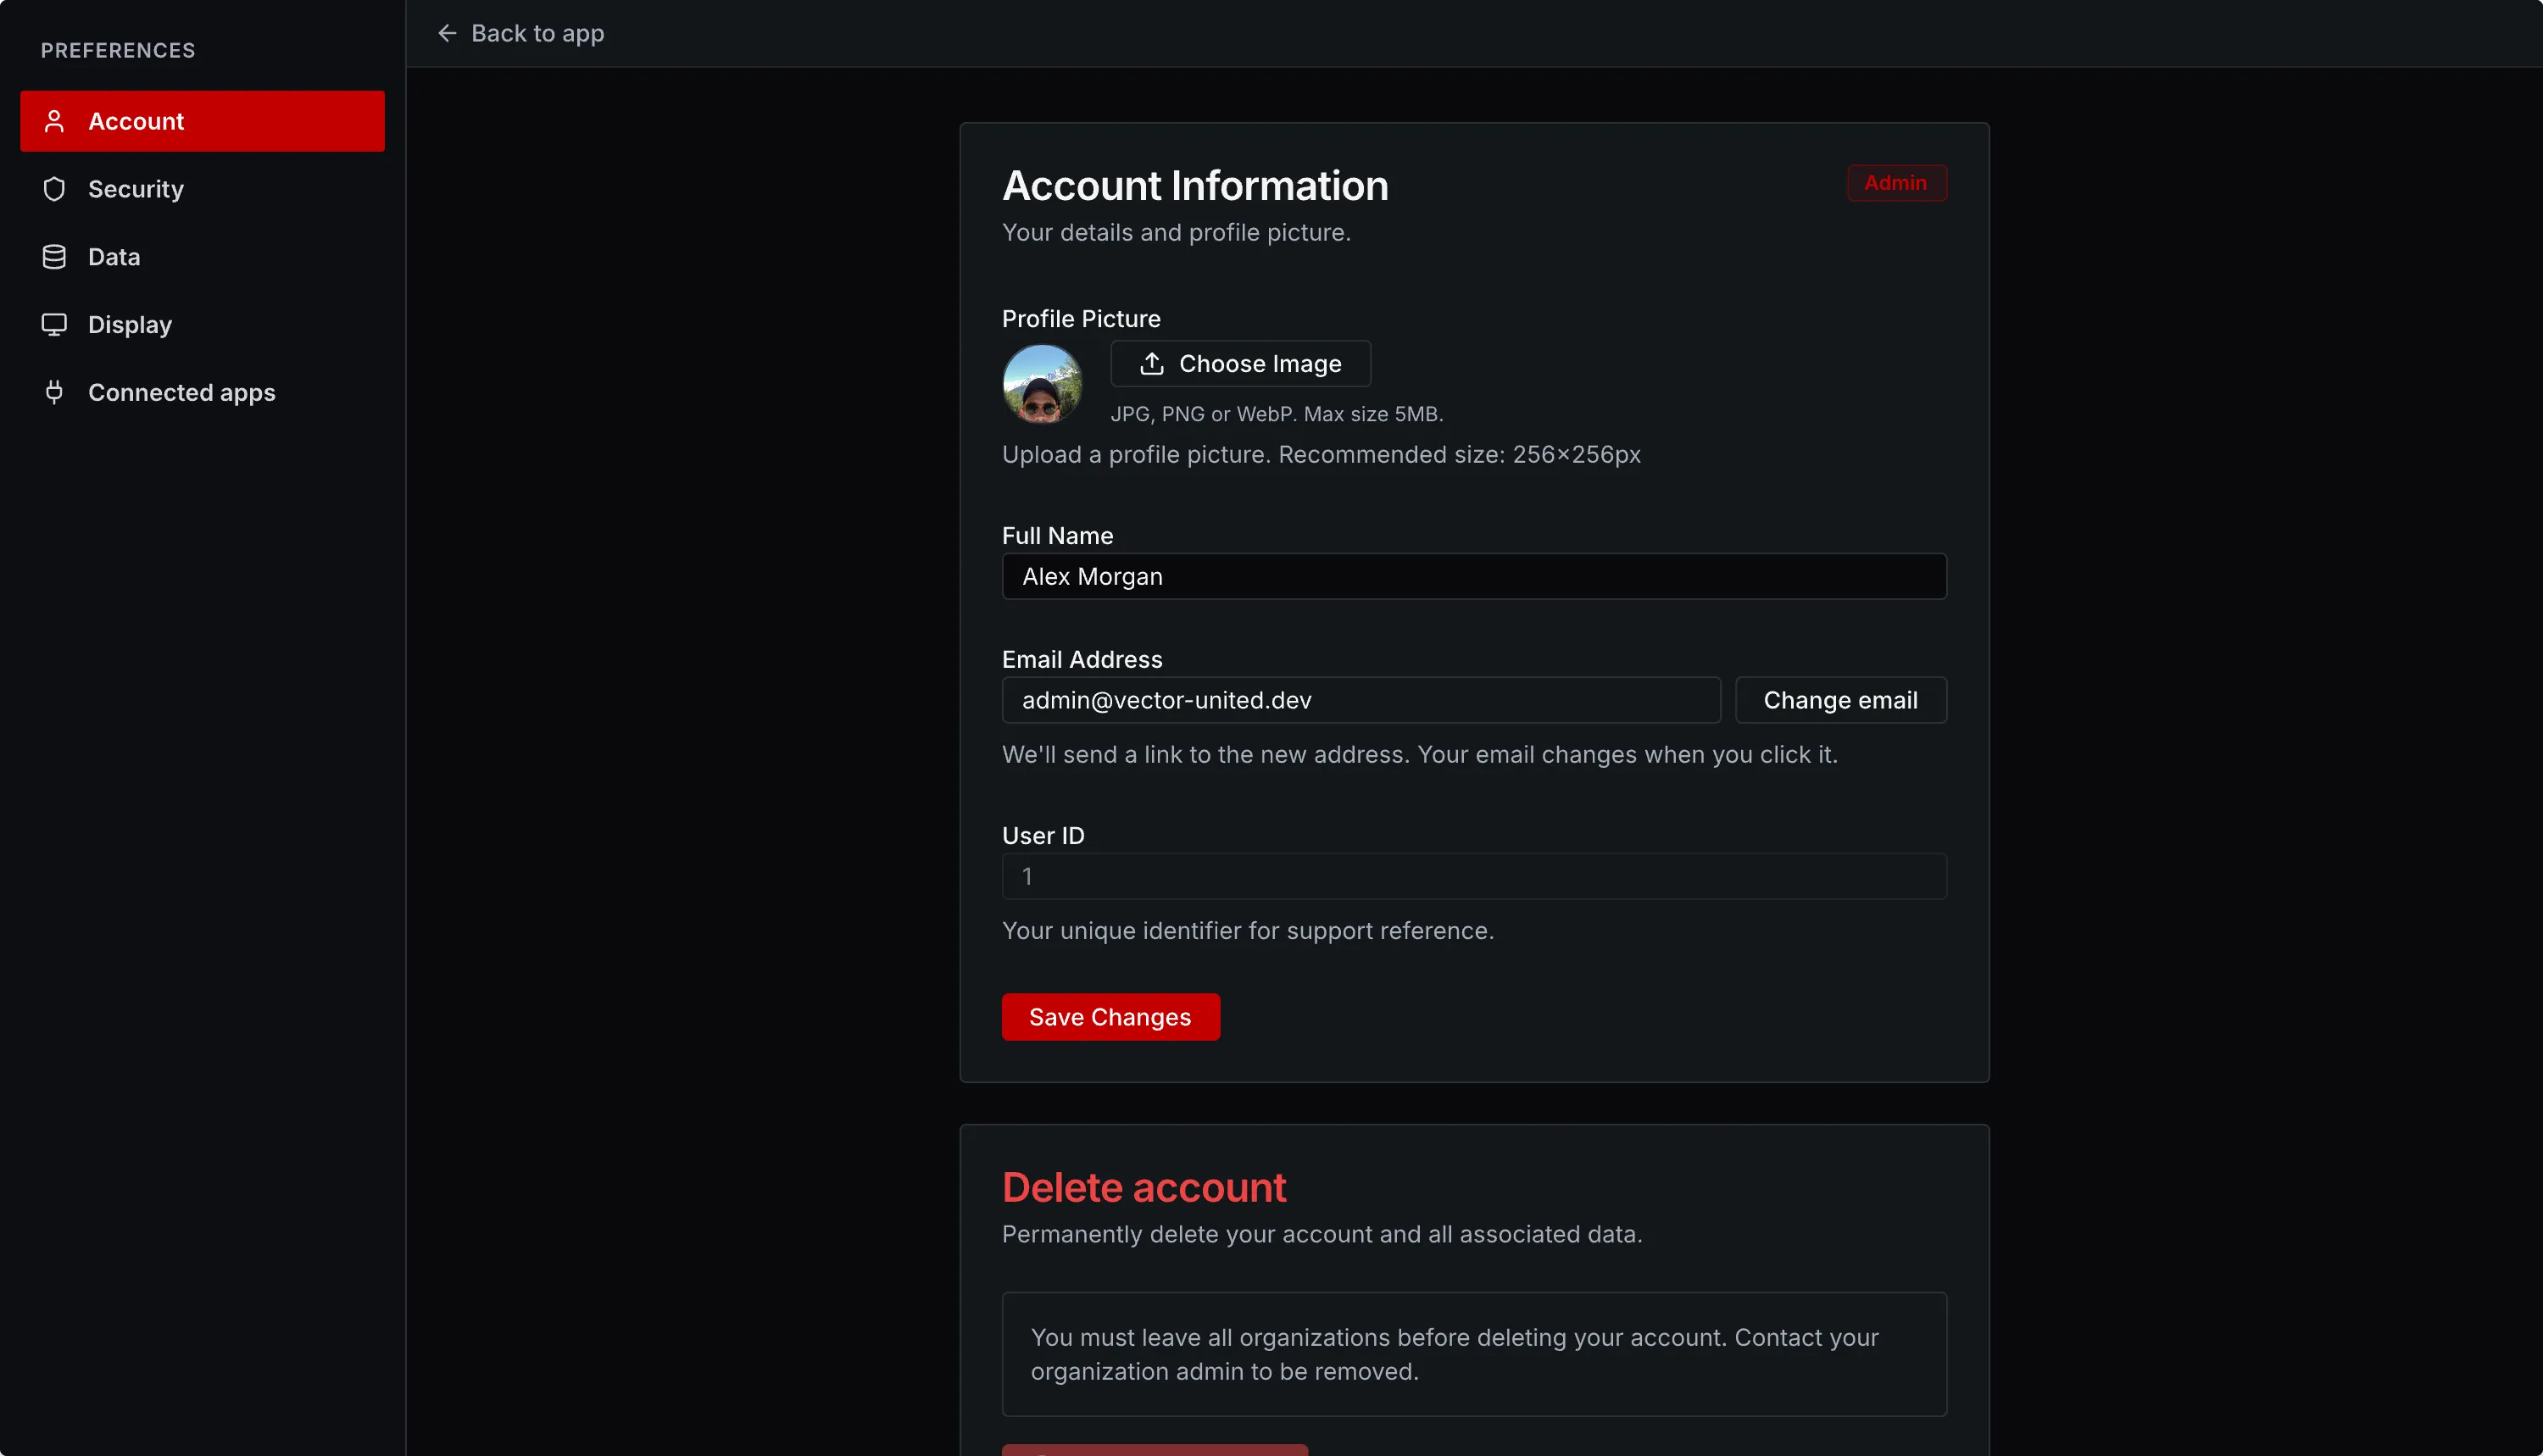Focus the Full Name input field
The image size is (2543, 1456).
(x=1474, y=577)
